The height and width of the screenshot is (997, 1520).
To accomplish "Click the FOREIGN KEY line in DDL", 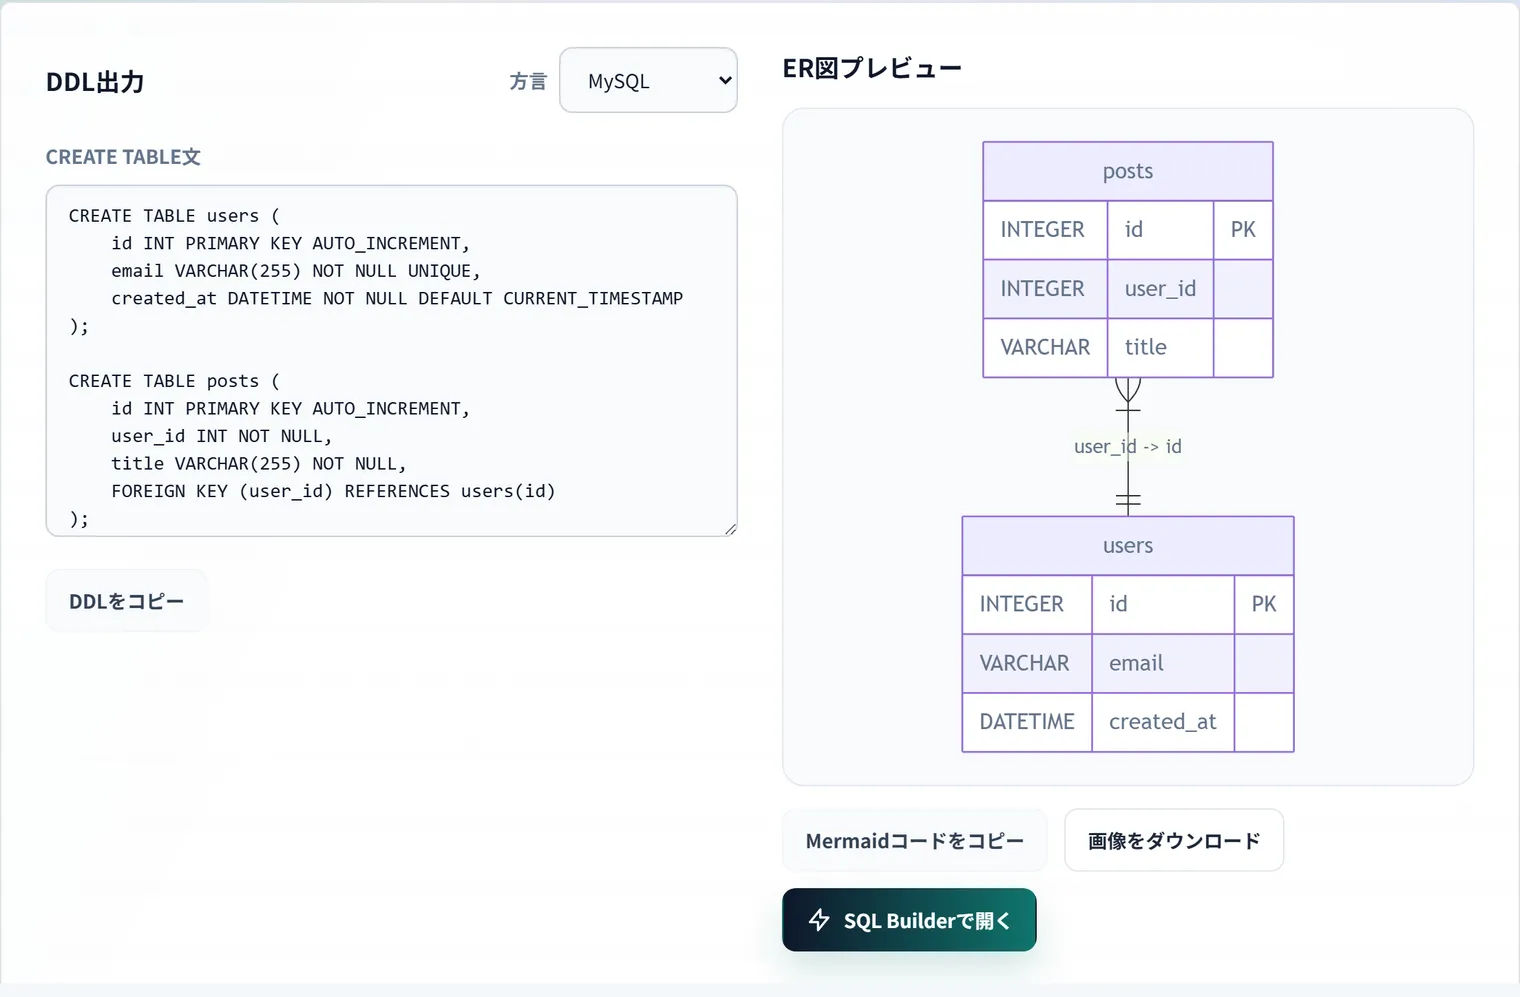I will point(333,491).
